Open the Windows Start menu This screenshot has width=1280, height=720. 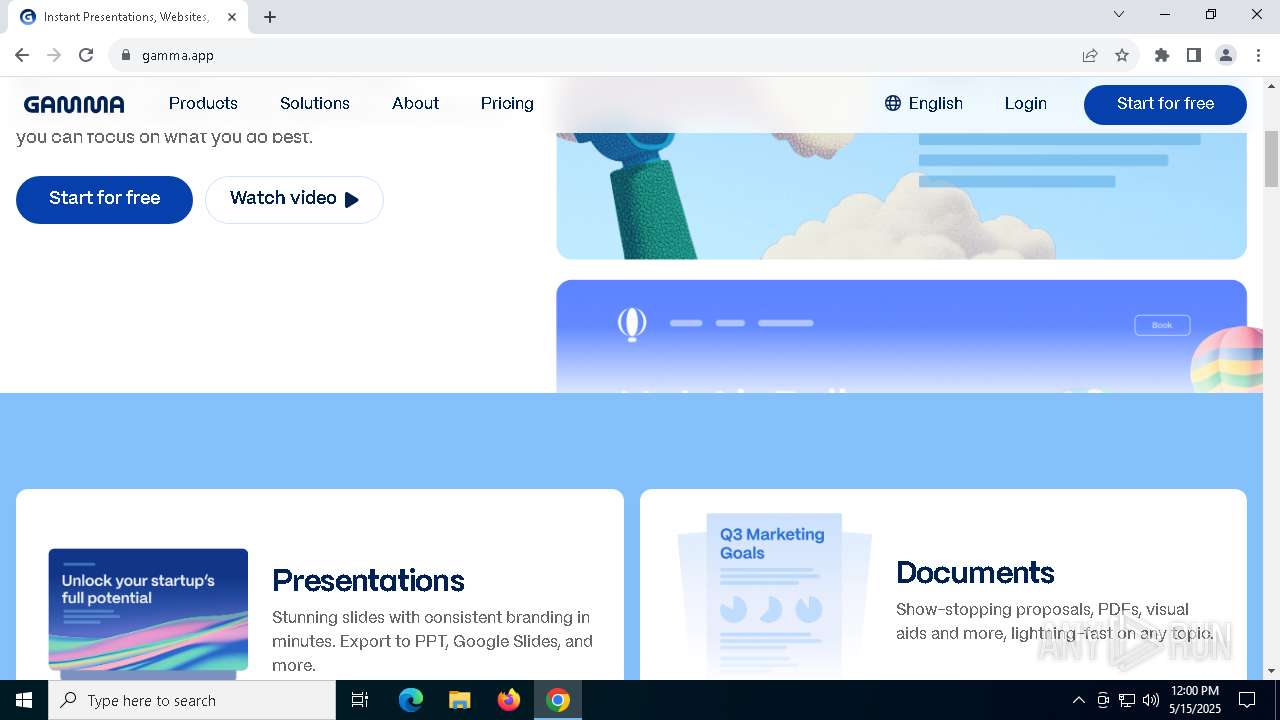[x=24, y=700]
